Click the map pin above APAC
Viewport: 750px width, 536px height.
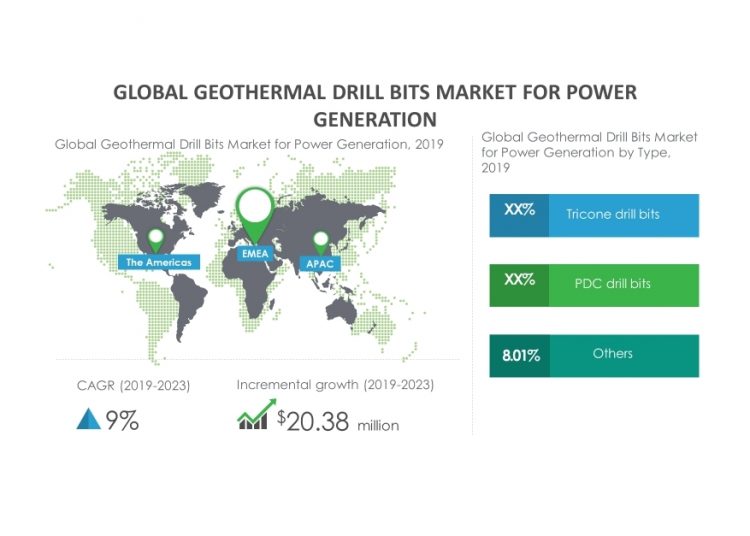click(320, 240)
